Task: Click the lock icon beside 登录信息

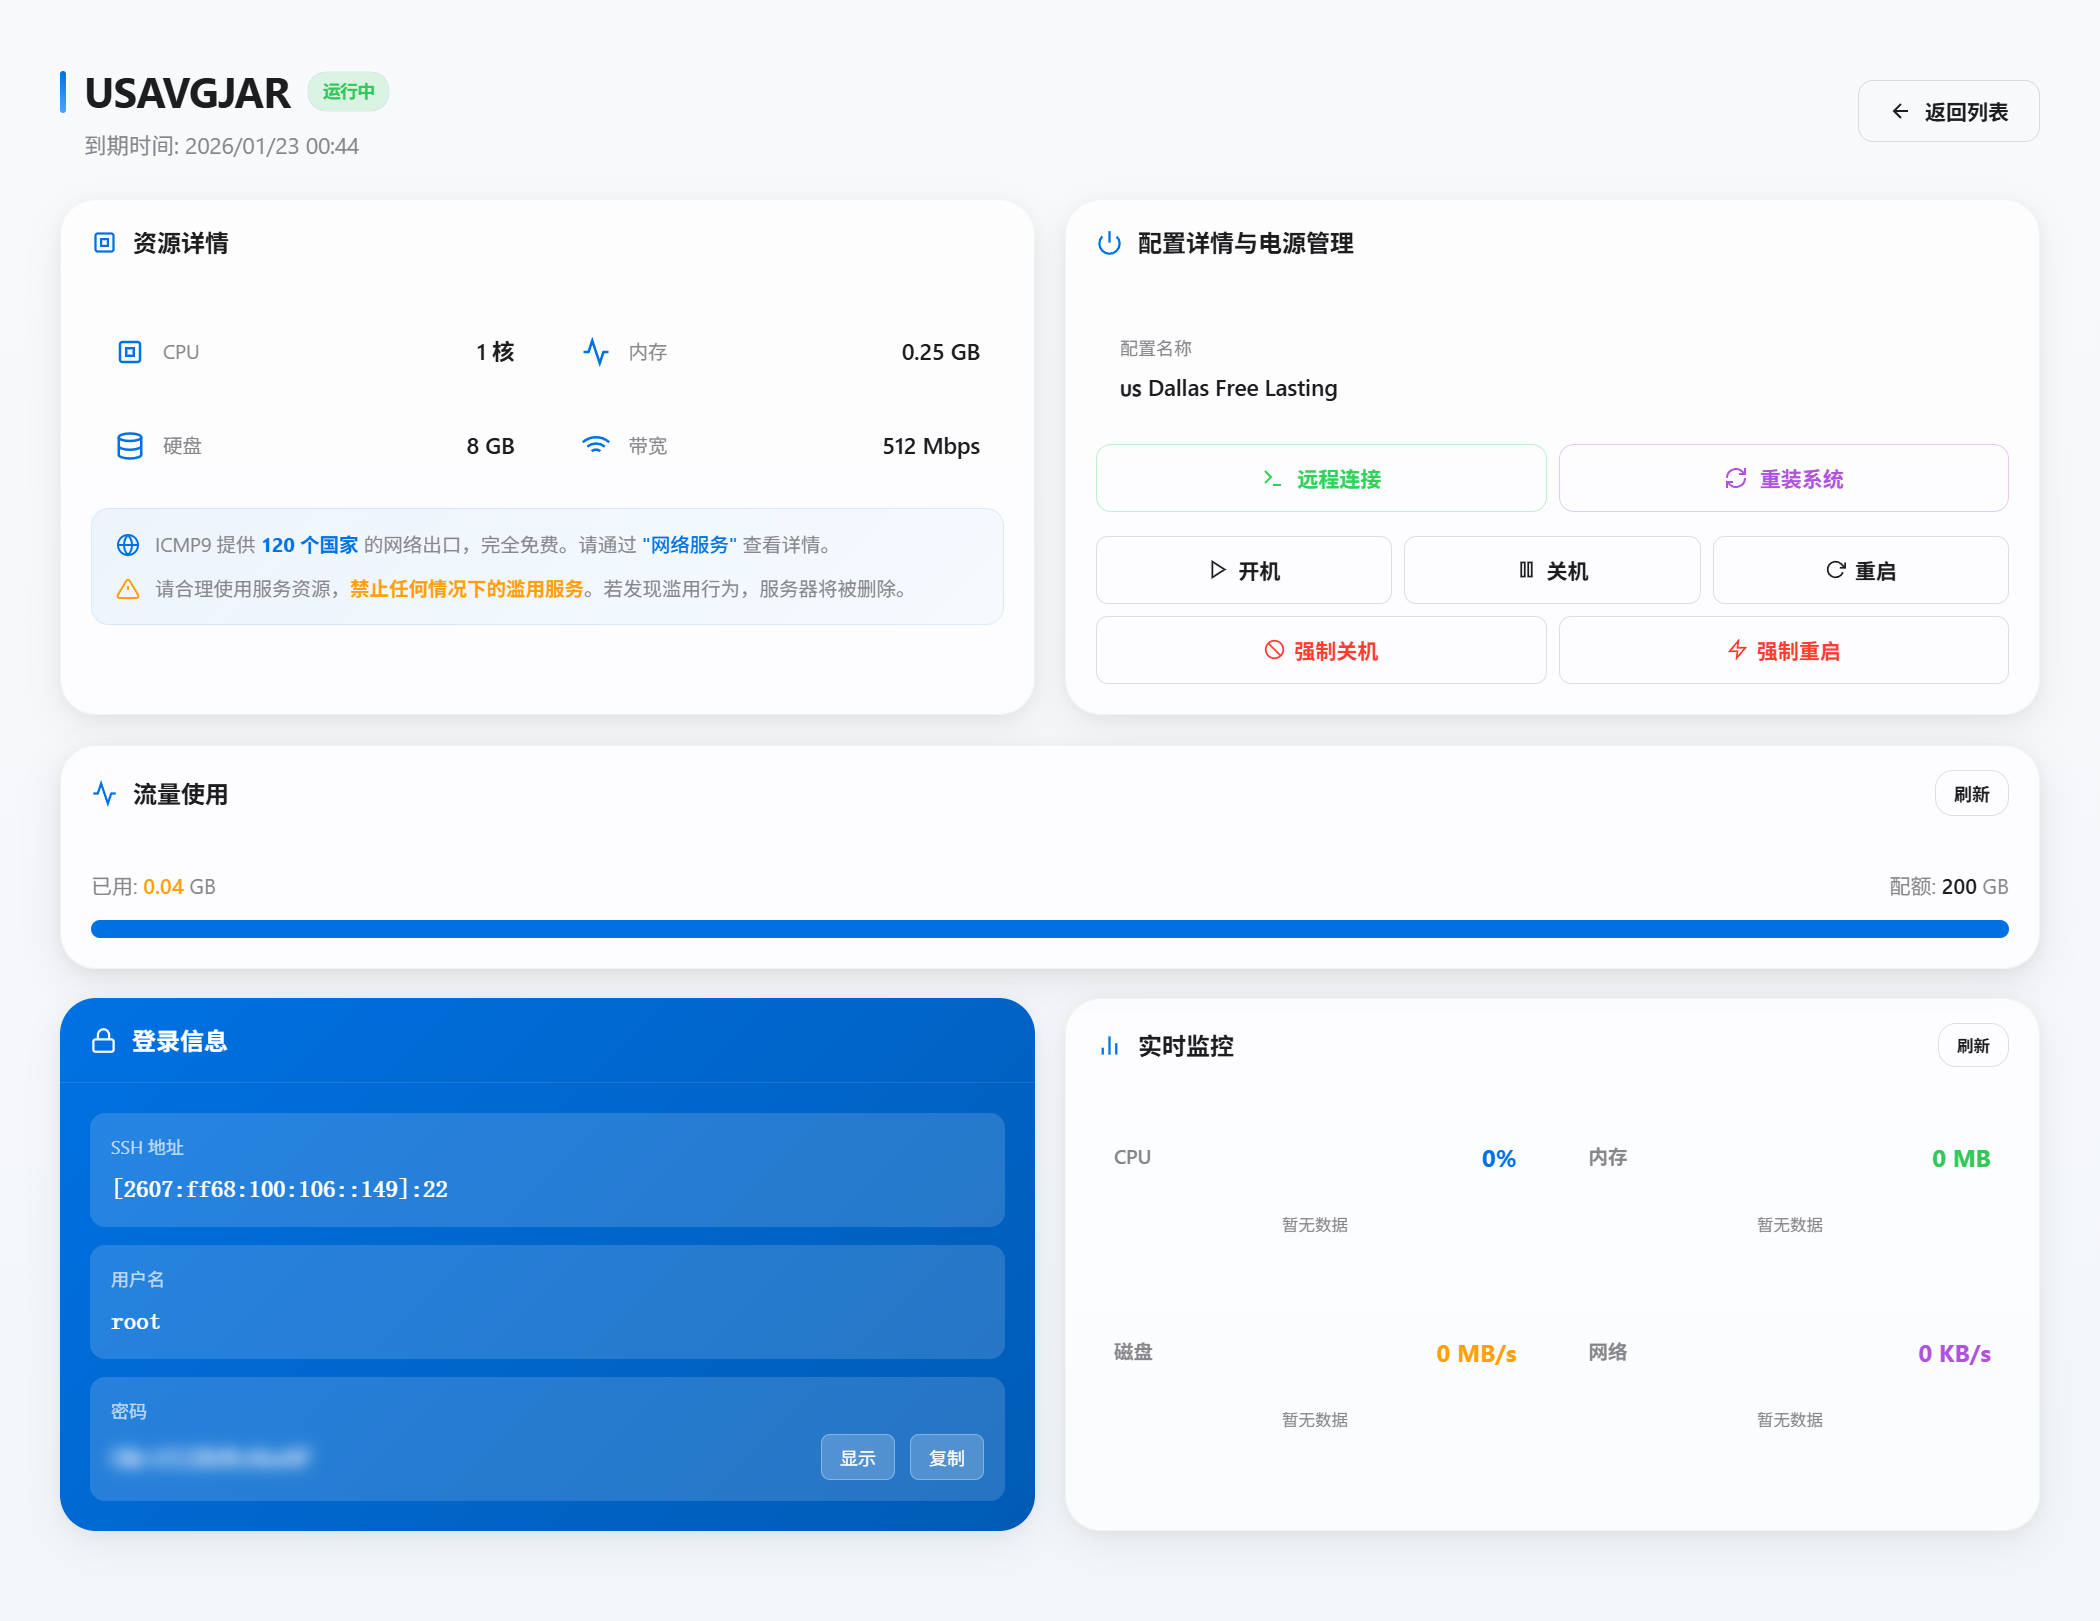Action: [103, 1041]
